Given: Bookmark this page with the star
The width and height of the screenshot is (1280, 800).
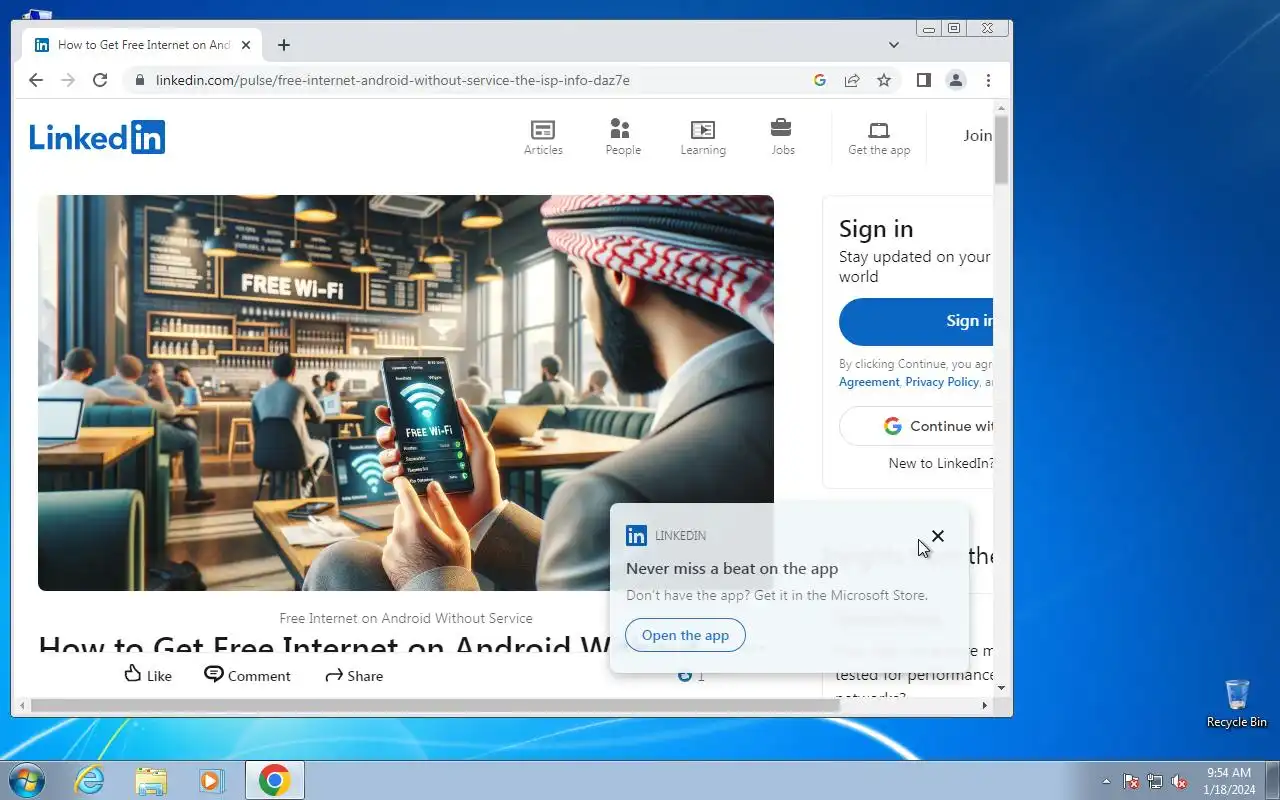Looking at the screenshot, I should 884,80.
